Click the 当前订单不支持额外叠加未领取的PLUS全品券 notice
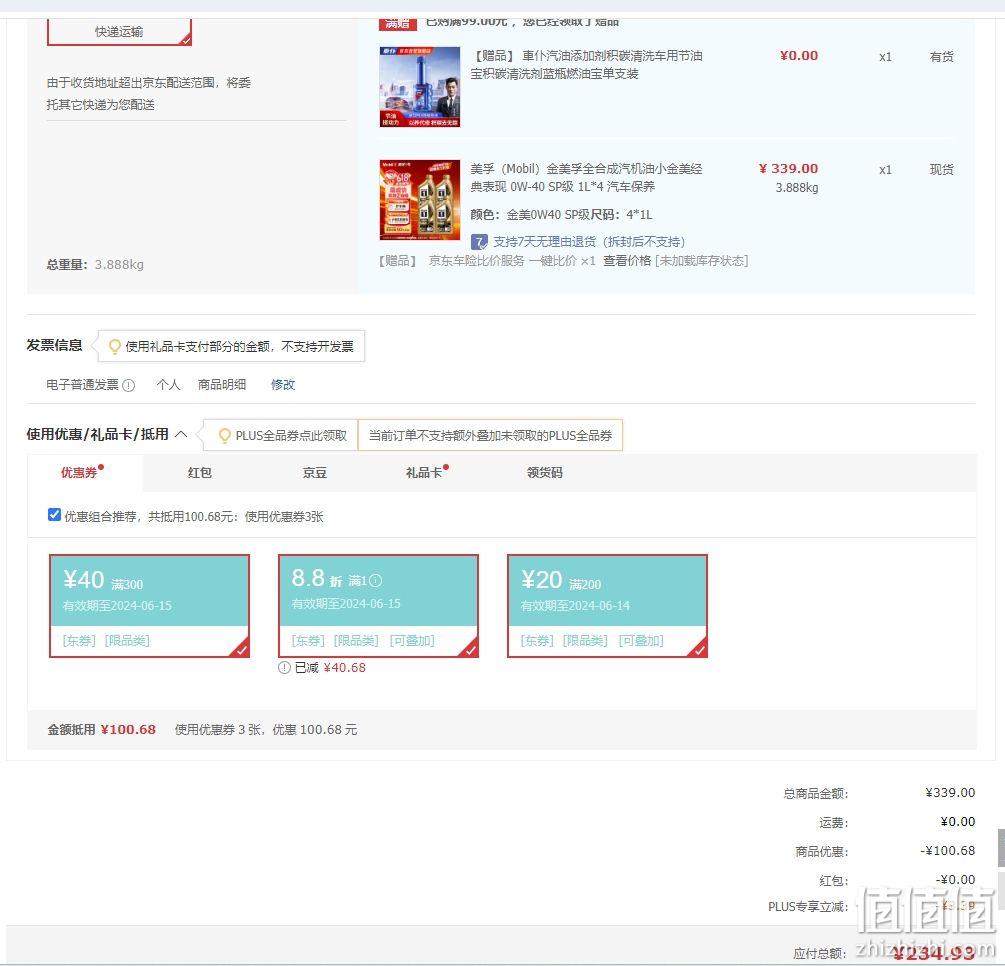The image size is (1005, 966). tap(490, 436)
